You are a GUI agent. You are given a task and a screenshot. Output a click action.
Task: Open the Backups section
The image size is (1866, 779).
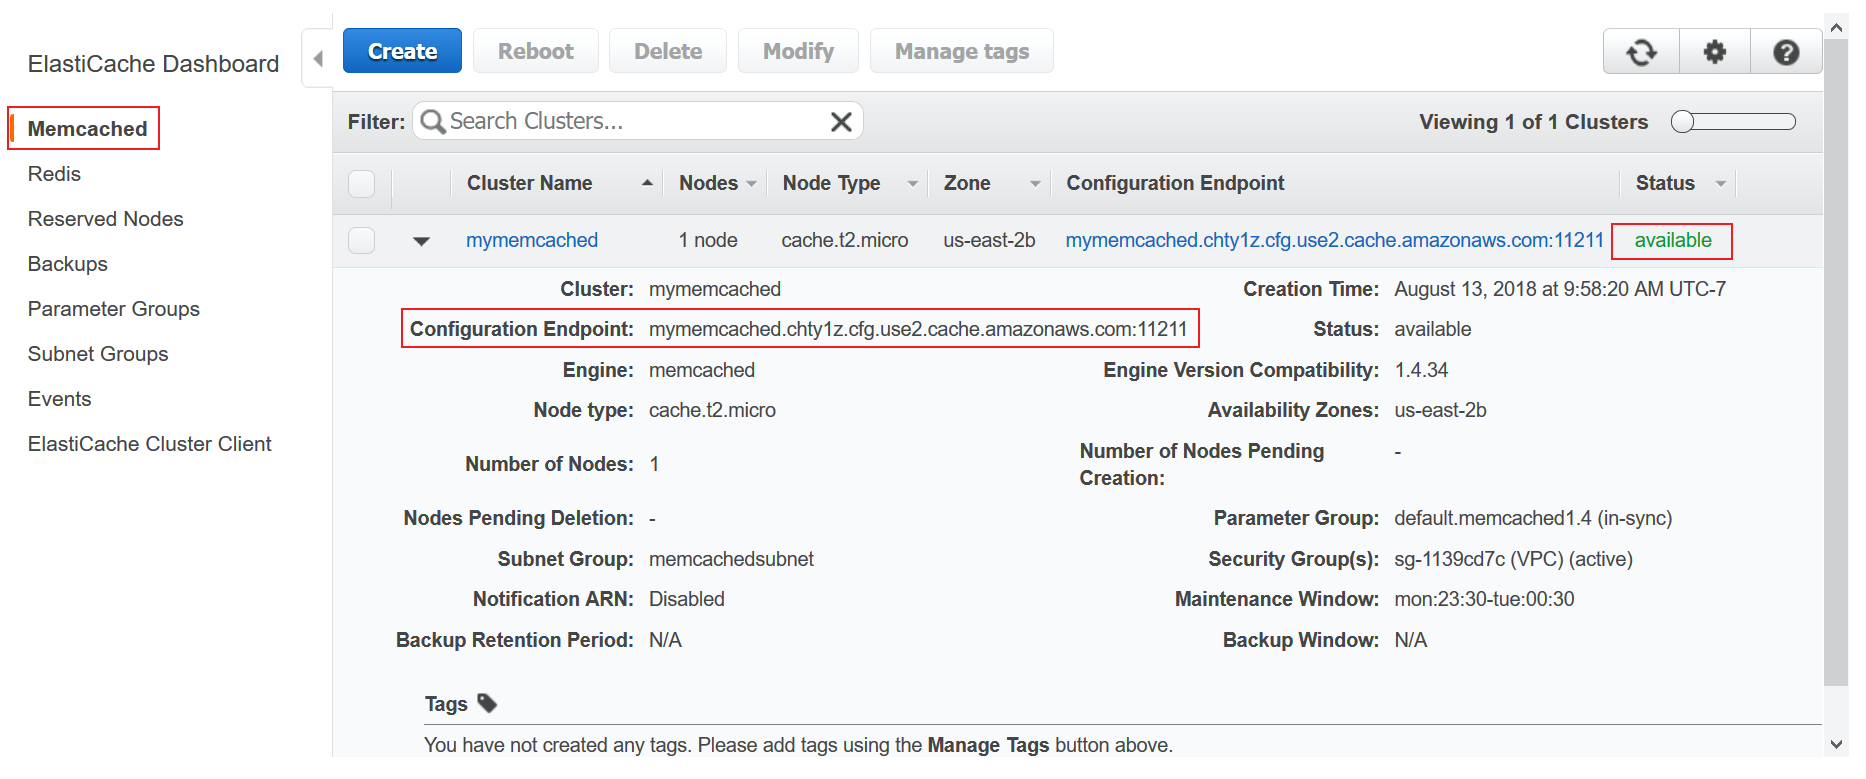[67, 264]
